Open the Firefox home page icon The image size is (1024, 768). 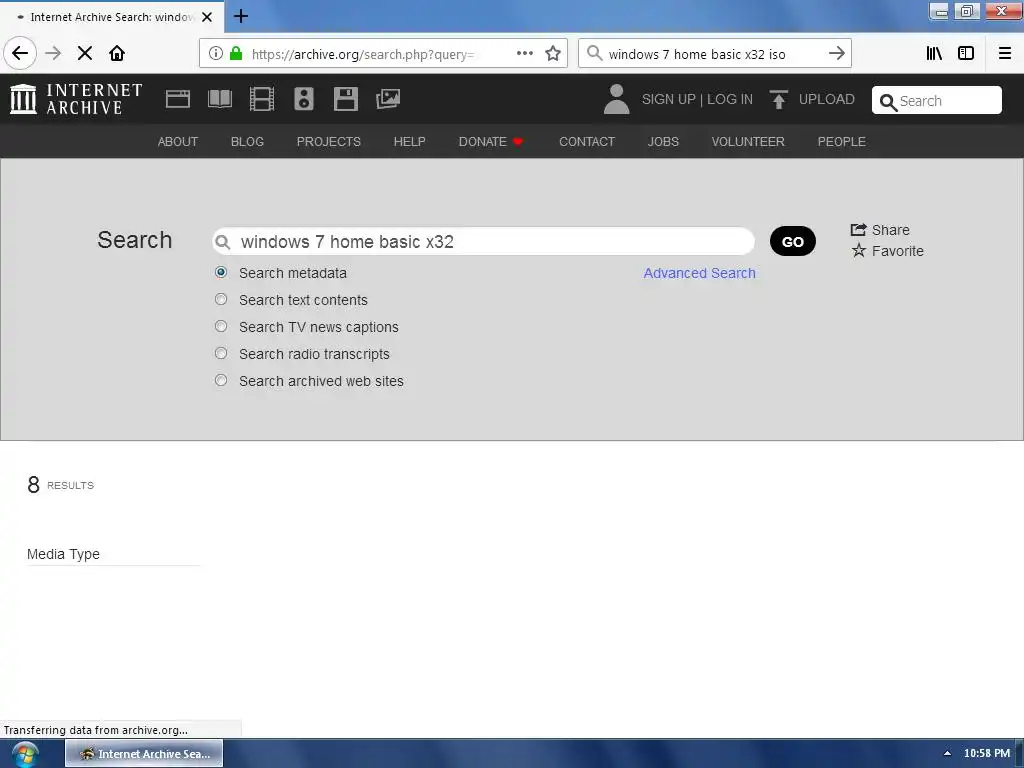point(117,53)
